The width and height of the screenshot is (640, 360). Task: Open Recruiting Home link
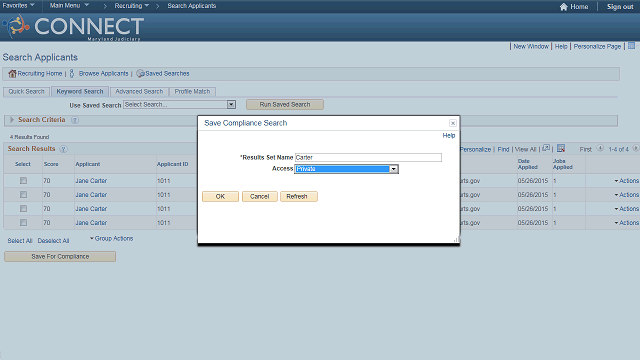pos(40,73)
